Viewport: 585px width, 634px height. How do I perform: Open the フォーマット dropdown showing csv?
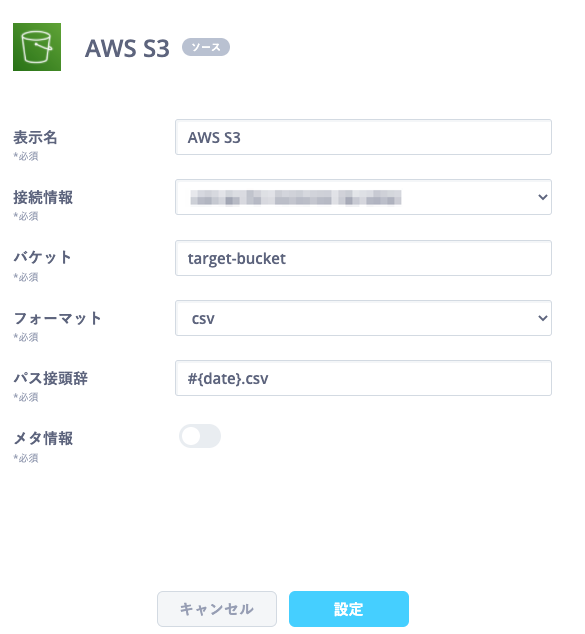pyautogui.click(x=363, y=318)
